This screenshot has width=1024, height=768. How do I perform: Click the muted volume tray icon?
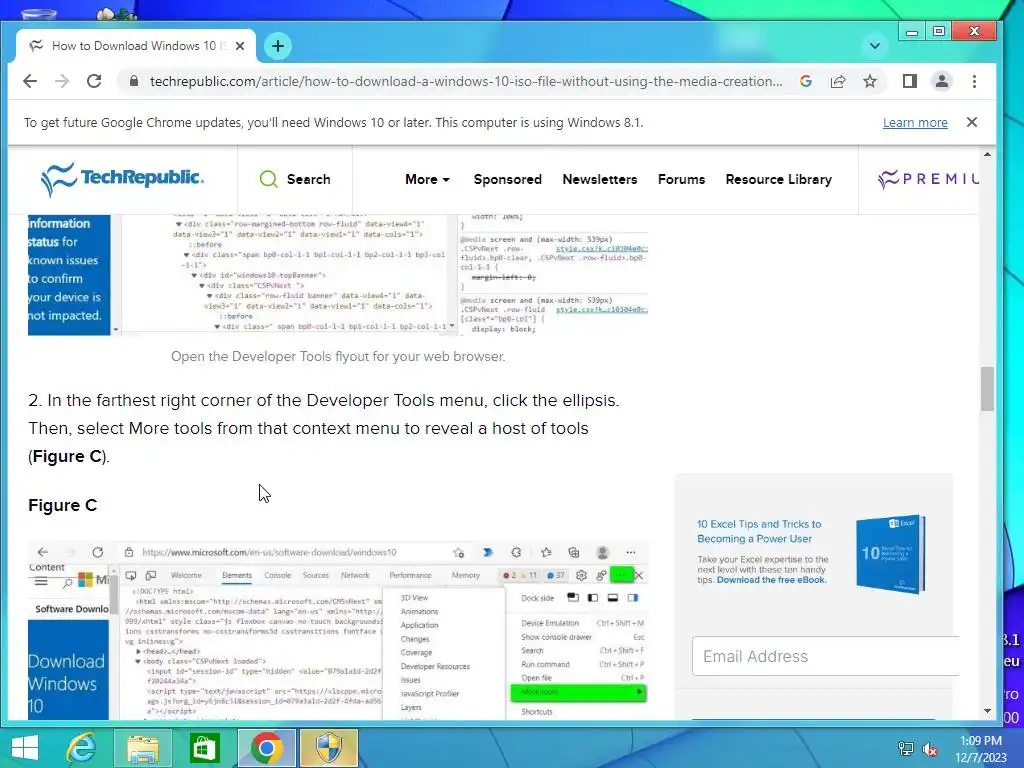pyautogui.click(x=930, y=749)
